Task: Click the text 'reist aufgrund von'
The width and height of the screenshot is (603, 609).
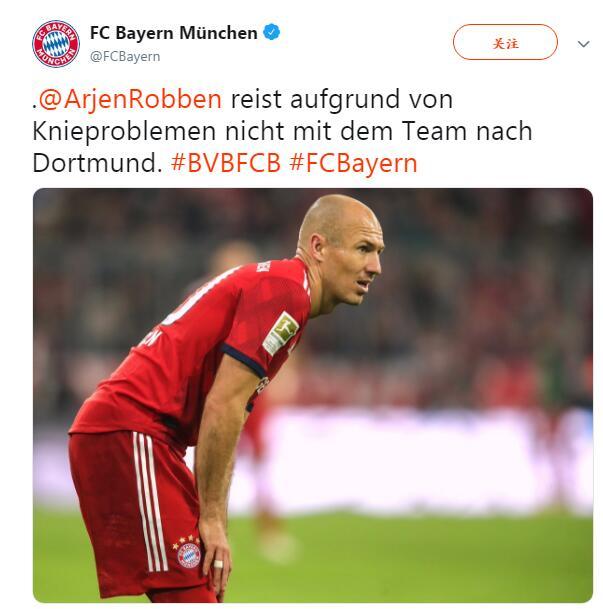Action: pyautogui.click(x=342, y=99)
